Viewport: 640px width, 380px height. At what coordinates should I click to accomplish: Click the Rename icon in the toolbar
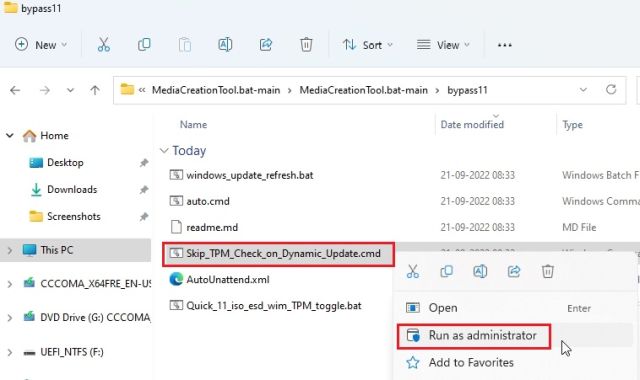[x=225, y=44]
